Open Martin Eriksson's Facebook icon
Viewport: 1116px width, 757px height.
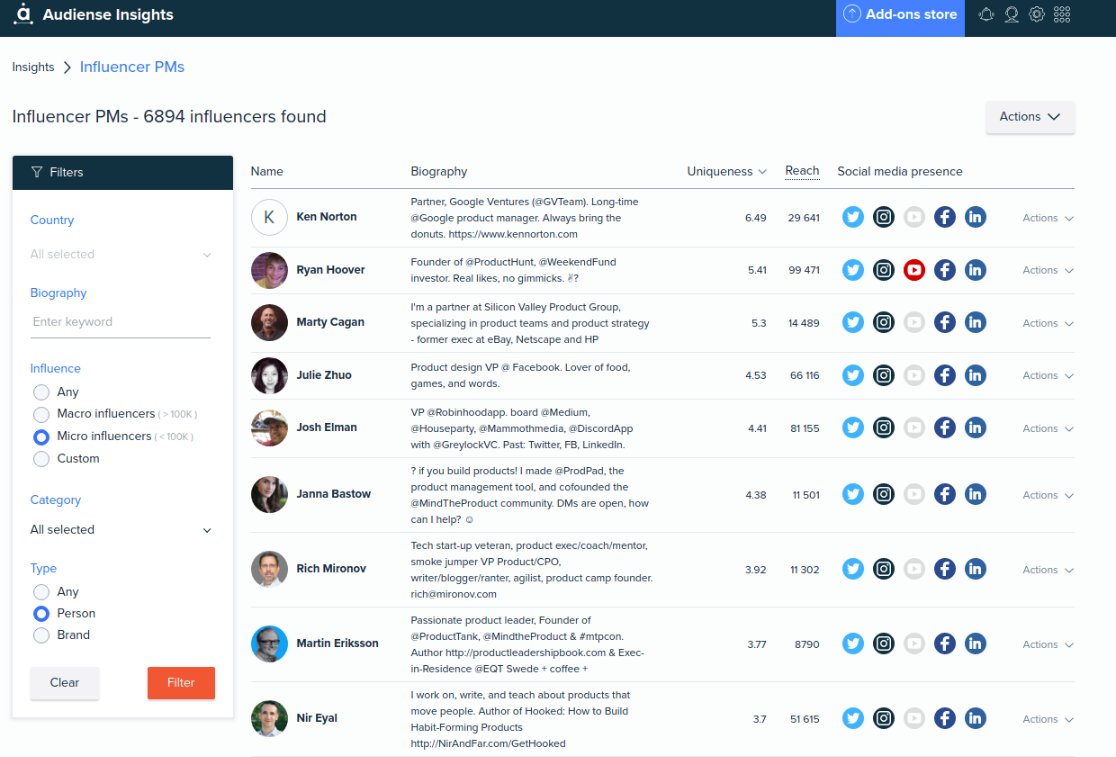pos(944,643)
